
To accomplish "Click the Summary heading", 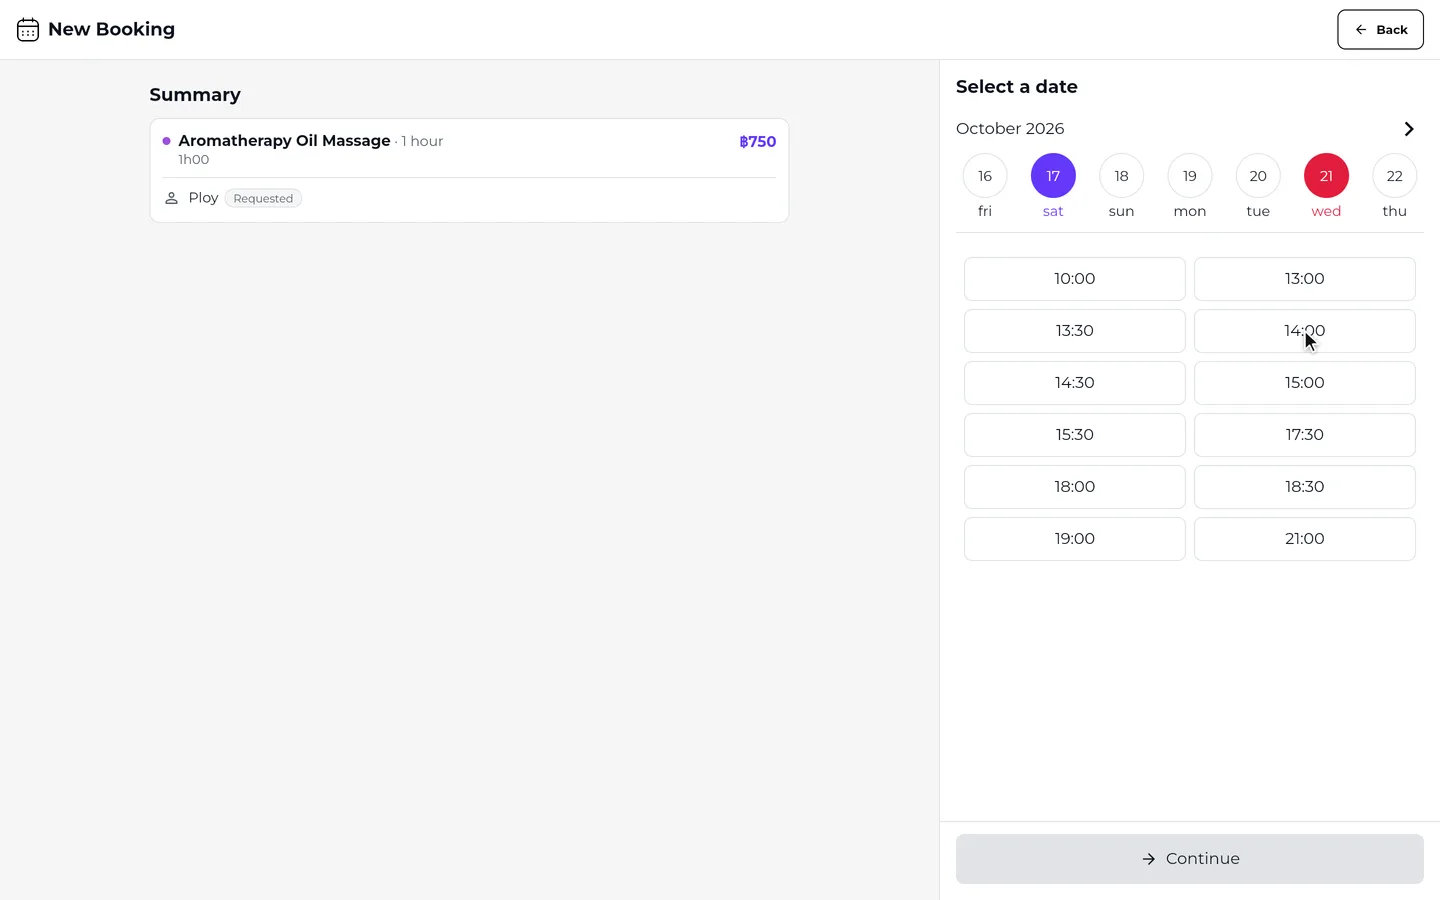I will point(195,95).
